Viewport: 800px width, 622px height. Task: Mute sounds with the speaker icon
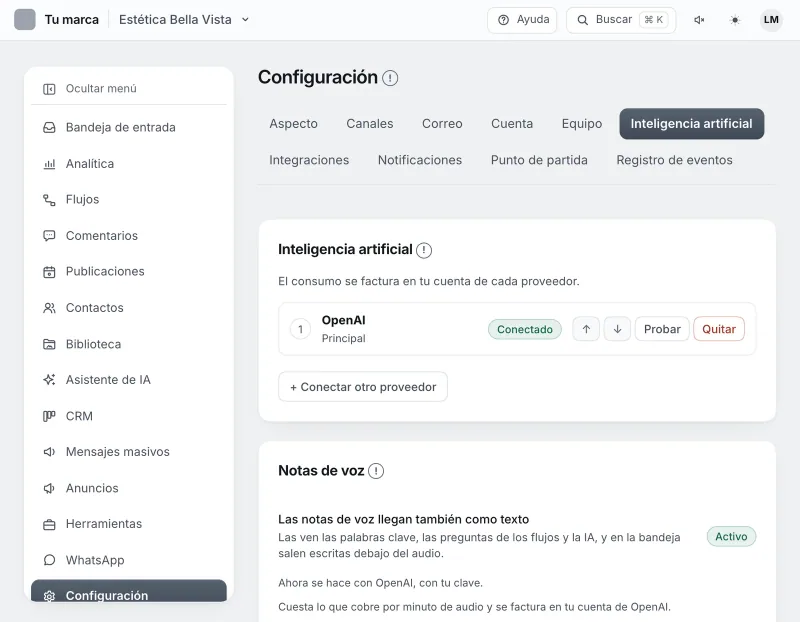[699, 20]
